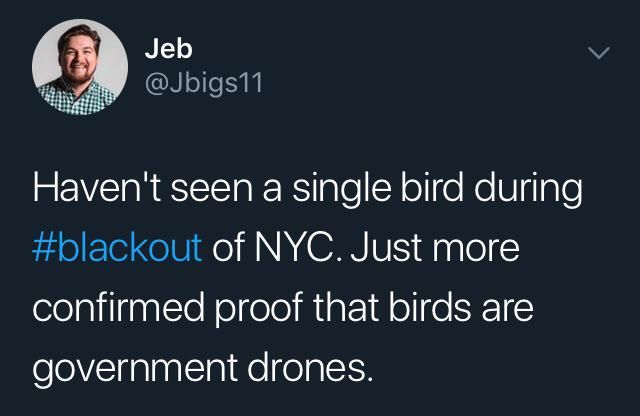Click the word "more" in the tweet

click(476, 250)
